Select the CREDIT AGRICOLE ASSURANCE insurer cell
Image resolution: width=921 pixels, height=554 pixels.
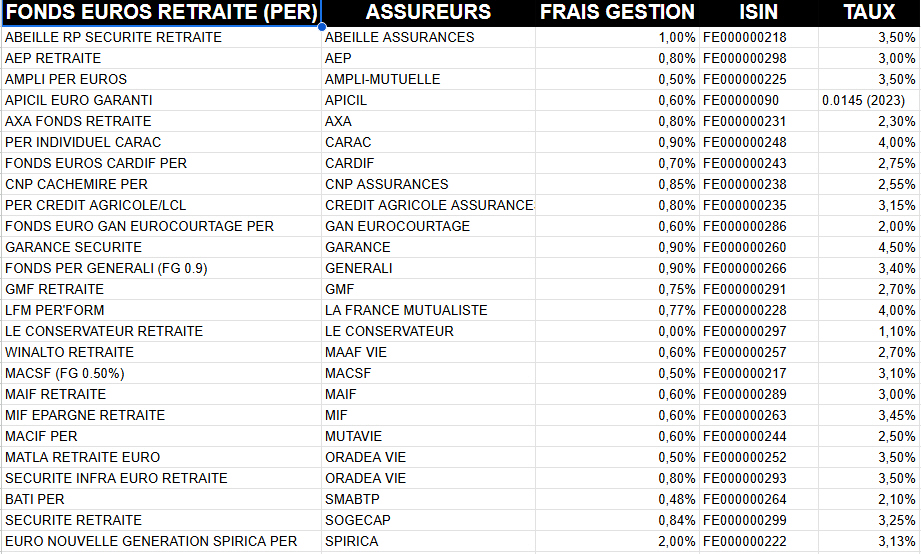[x=429, y=205]
